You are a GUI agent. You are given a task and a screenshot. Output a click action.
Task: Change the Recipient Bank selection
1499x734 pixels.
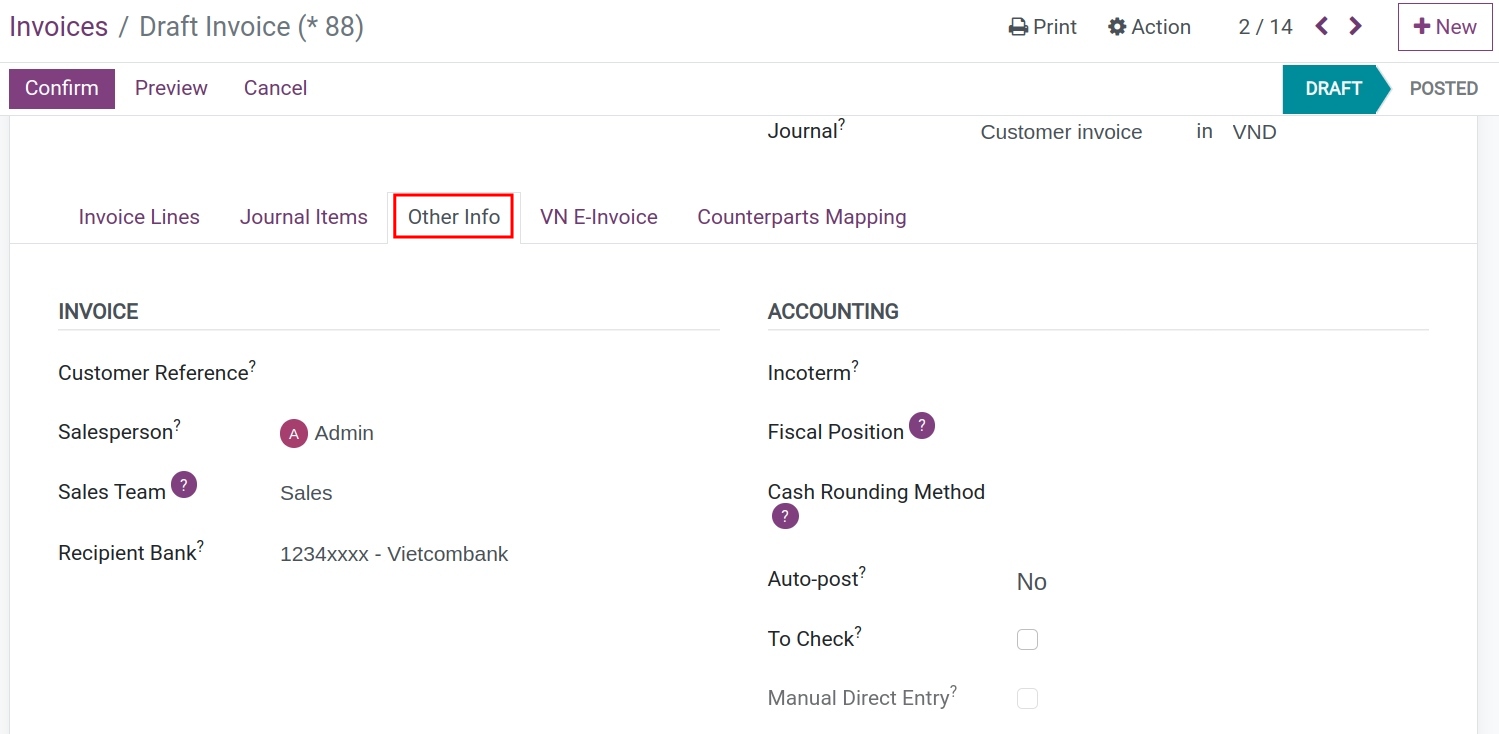point(394,553)
